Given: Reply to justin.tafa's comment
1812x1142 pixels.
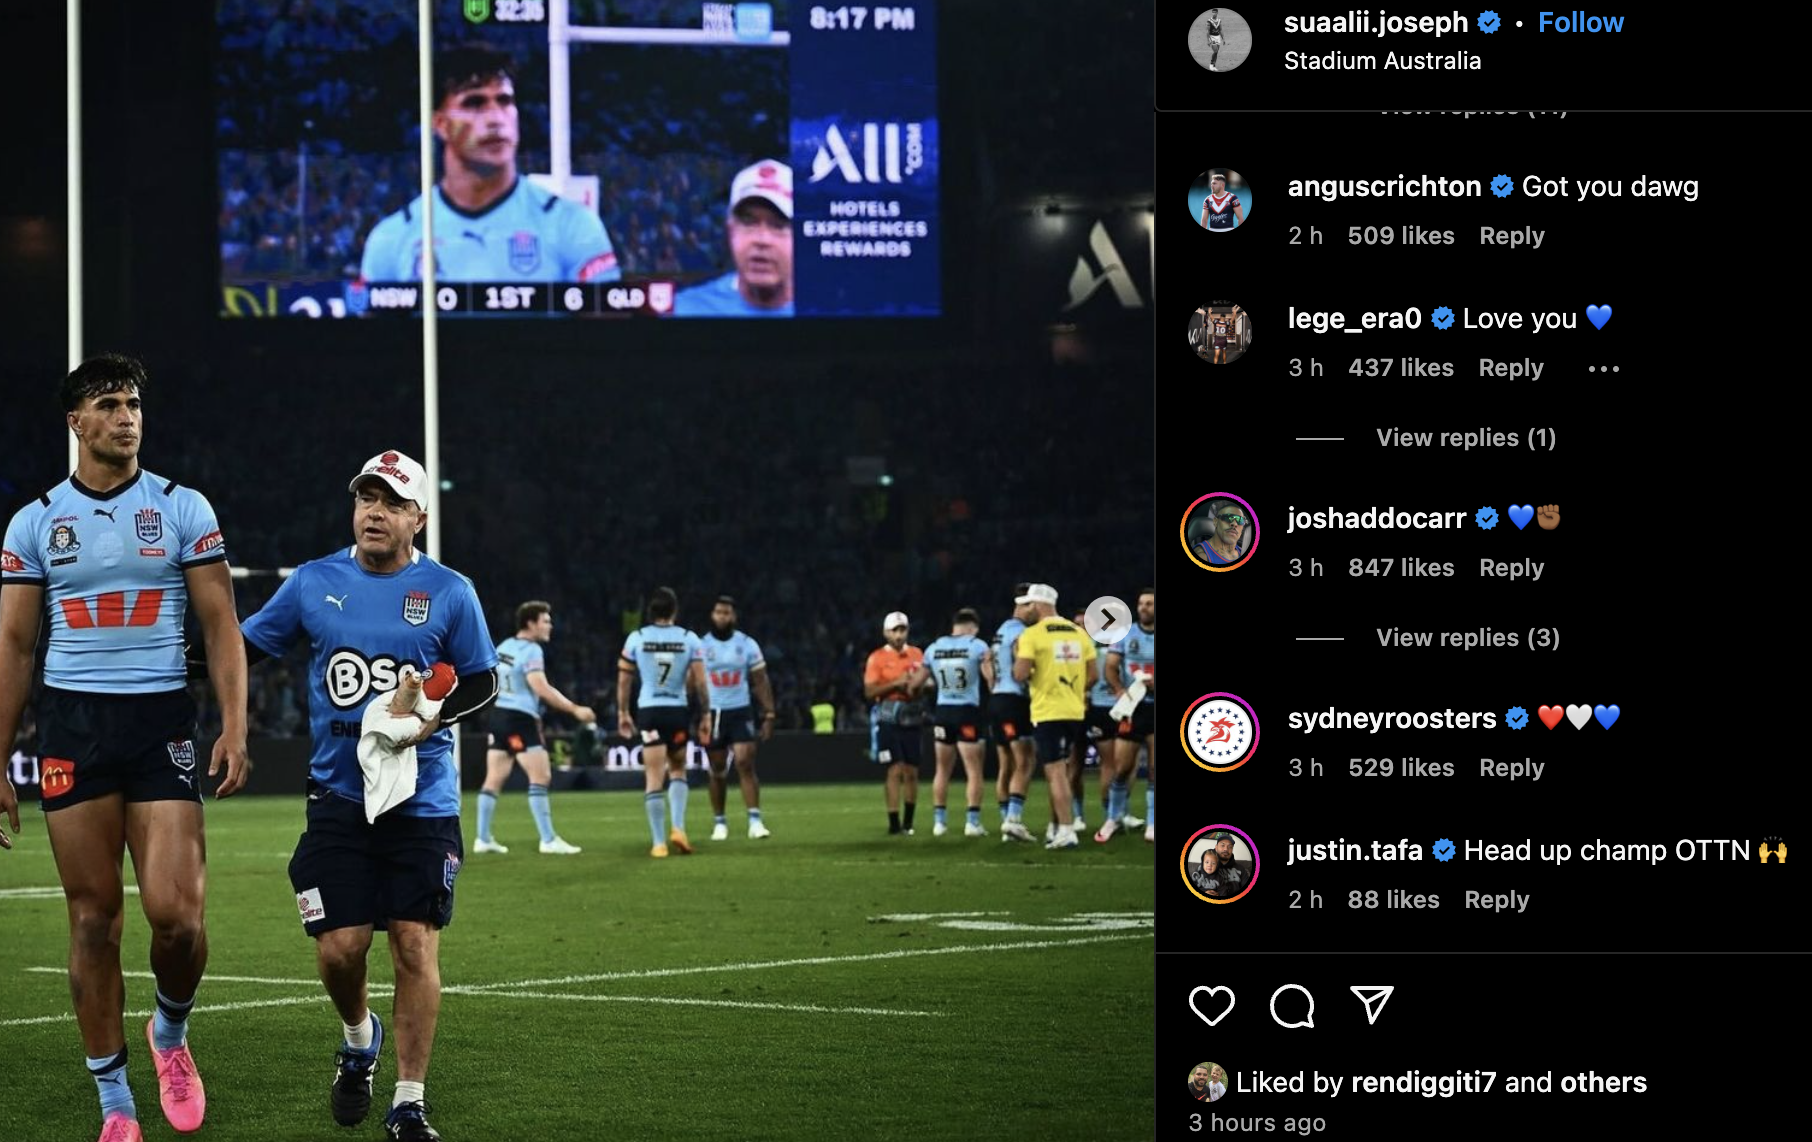Looking at the screenshot, I should coord(1497,900).
